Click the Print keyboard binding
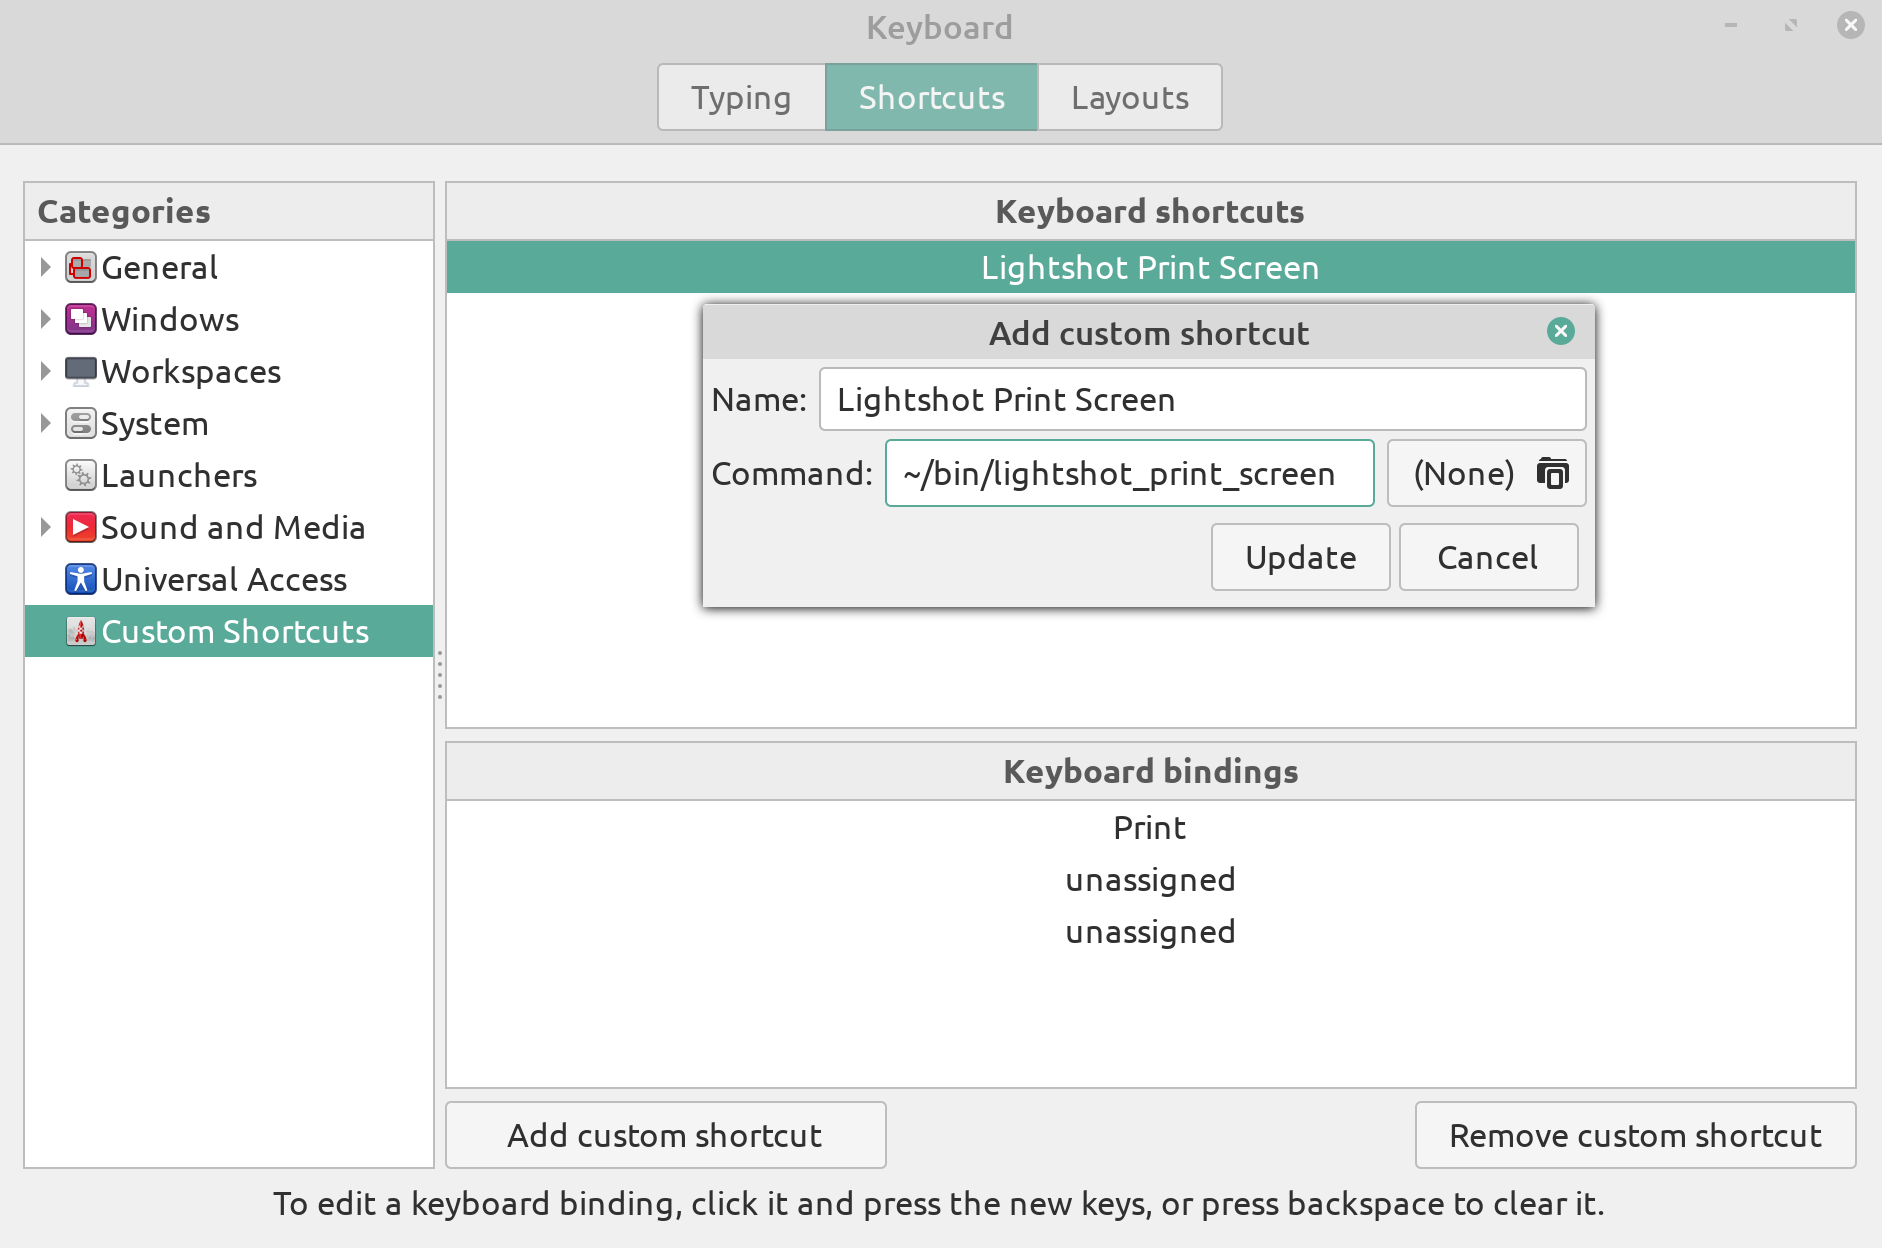This screenshot has height=1248, width=1882. pyautogui.click(x=1151, y=827)
